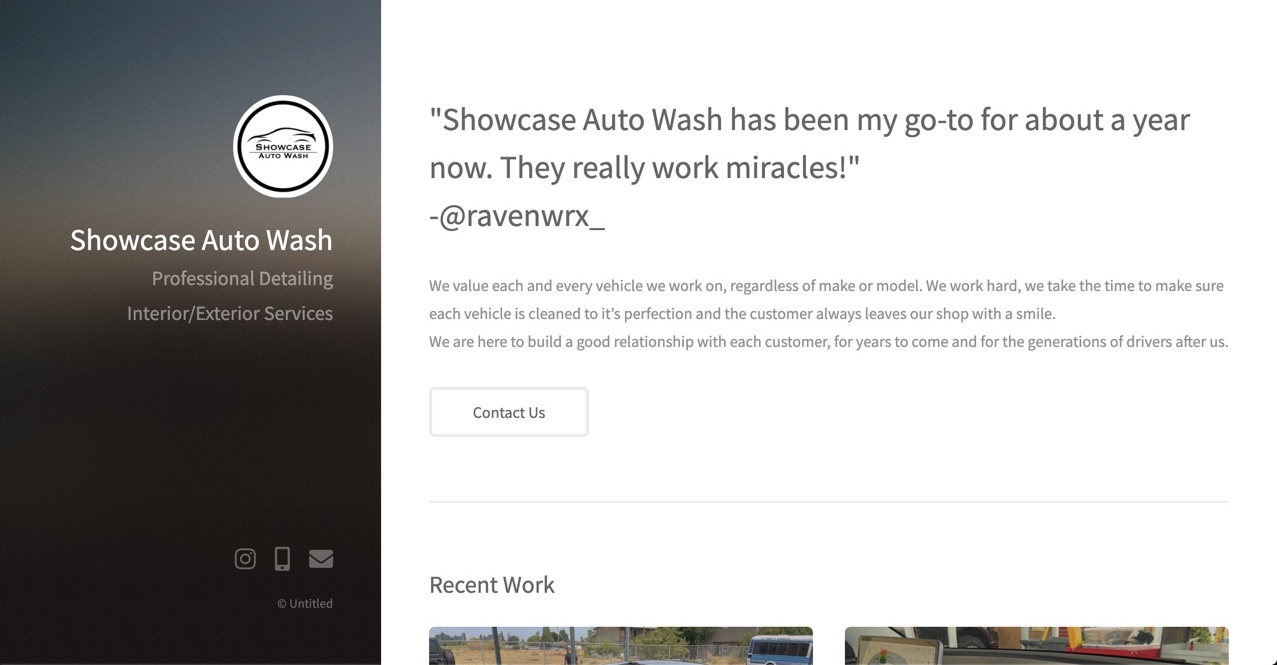Click the -@ravenwrx_ attribution
This screenshot has height=665, width=1277.
(517, 215)
